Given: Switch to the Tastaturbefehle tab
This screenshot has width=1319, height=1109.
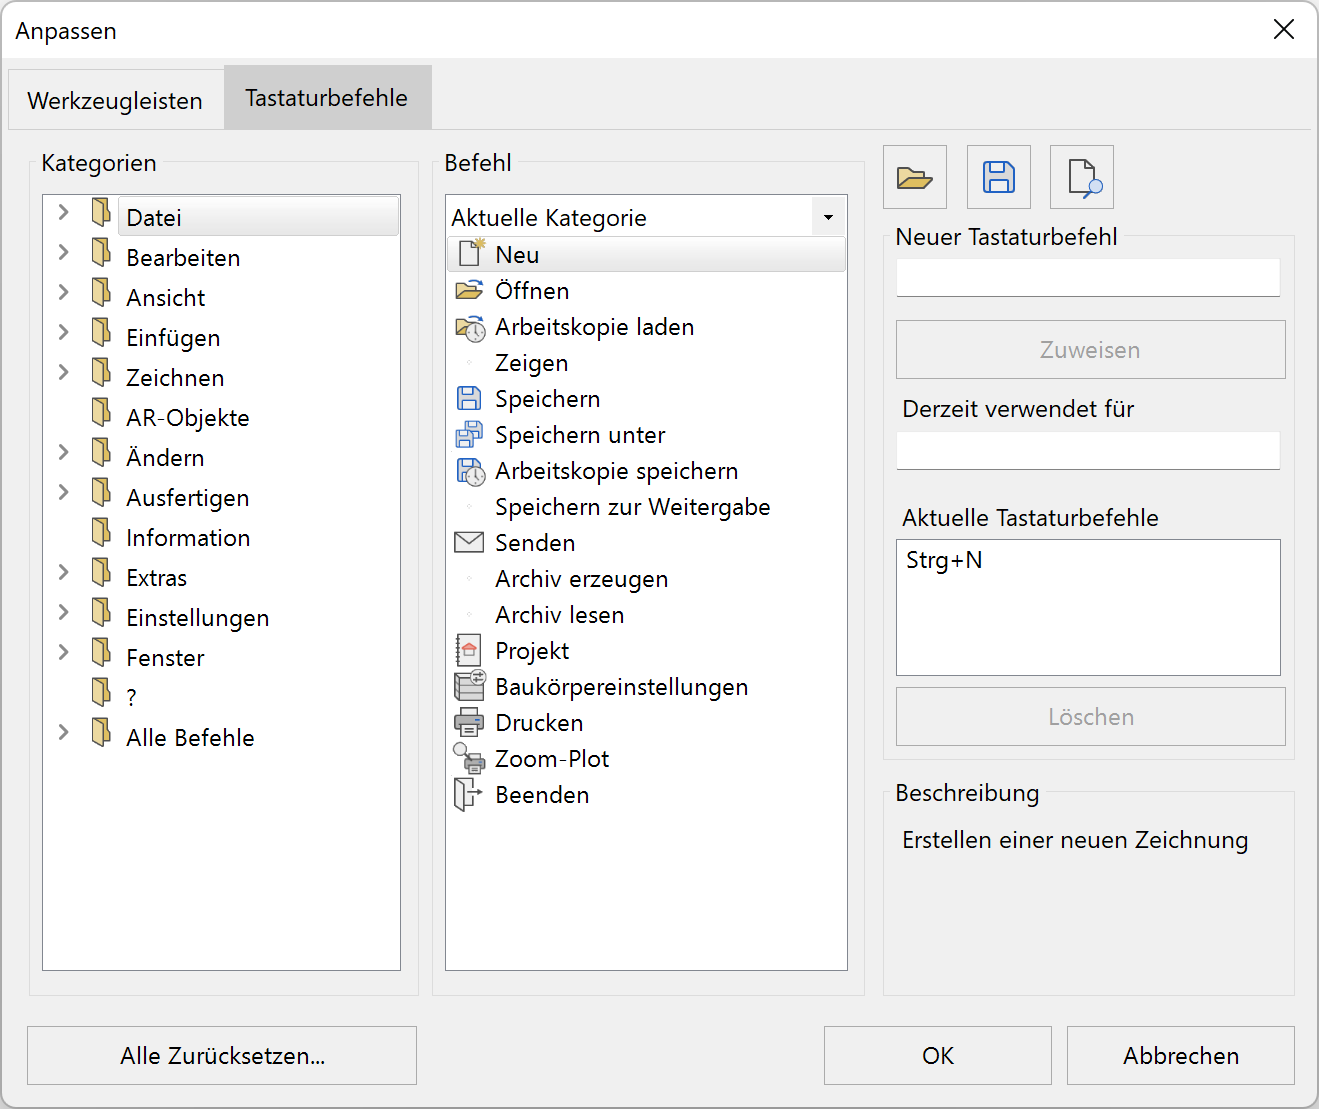Looking at the screenshot, I should tap(327, 97).
